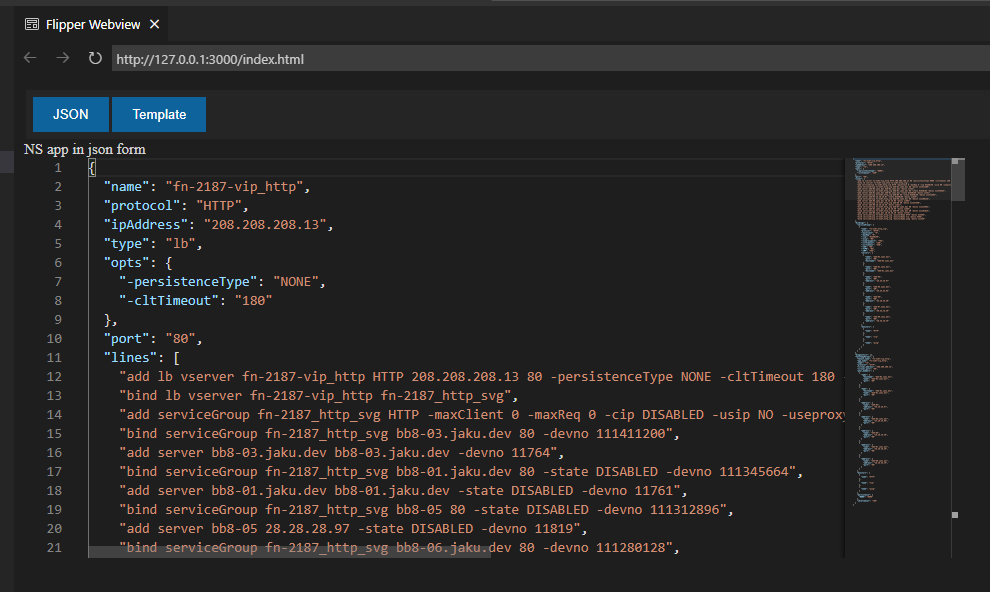This screenshot has width=990, height=592.
Task: Click the line with devno 111345664
Action: (461, 471)
